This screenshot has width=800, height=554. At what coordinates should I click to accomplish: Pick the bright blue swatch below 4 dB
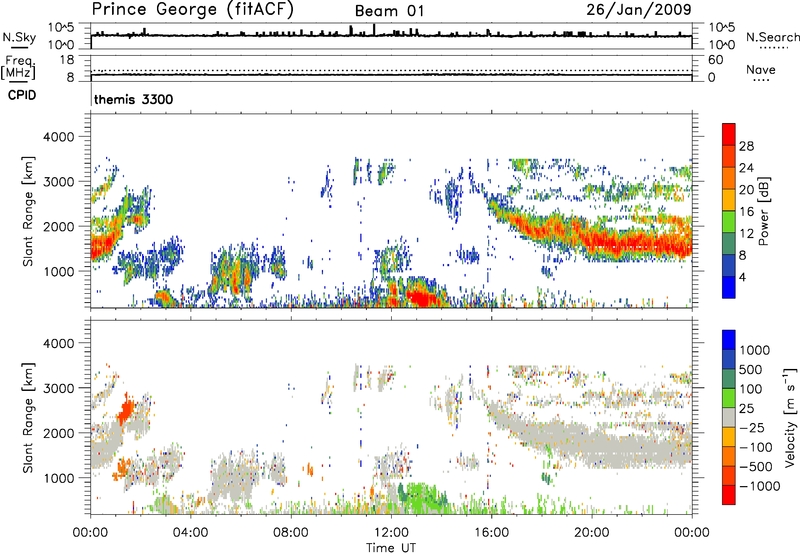coord(729,287)
